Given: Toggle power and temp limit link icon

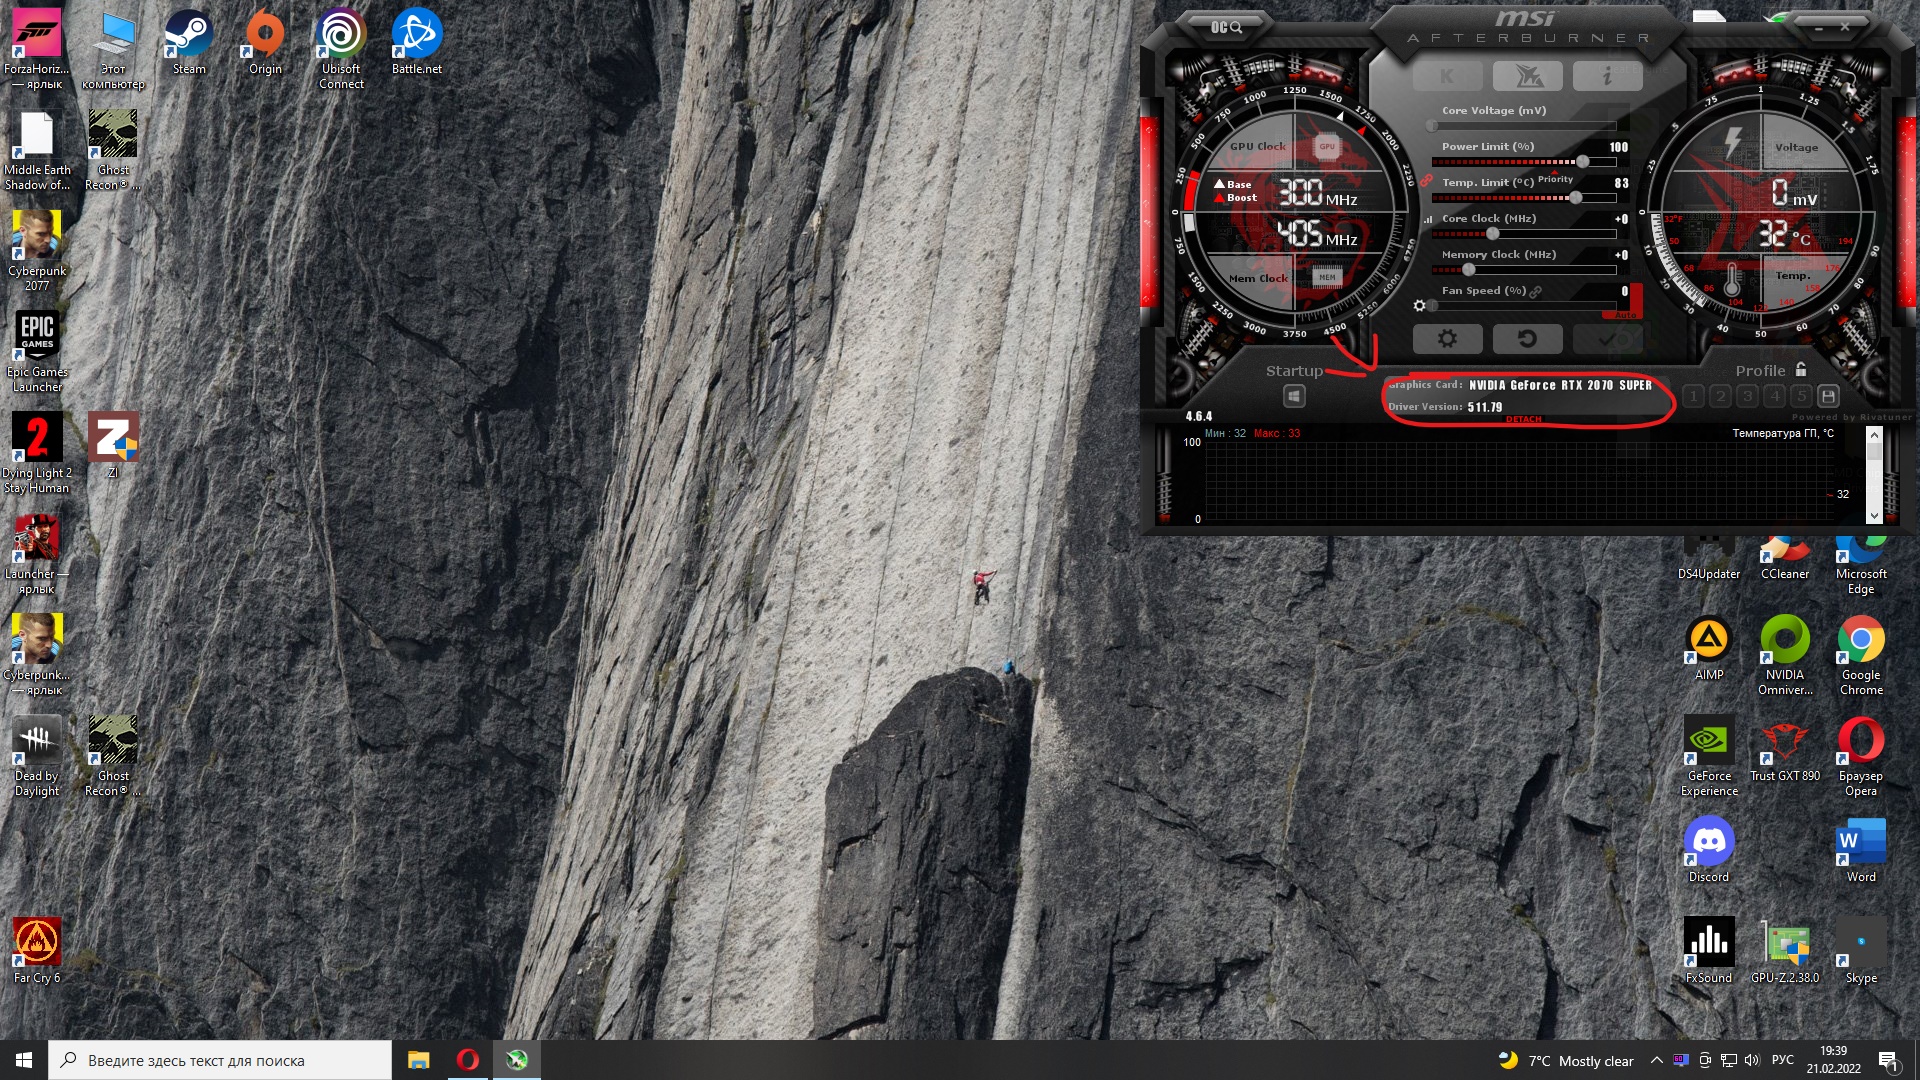Looking at the screenshot, I should coord(1426,181).
